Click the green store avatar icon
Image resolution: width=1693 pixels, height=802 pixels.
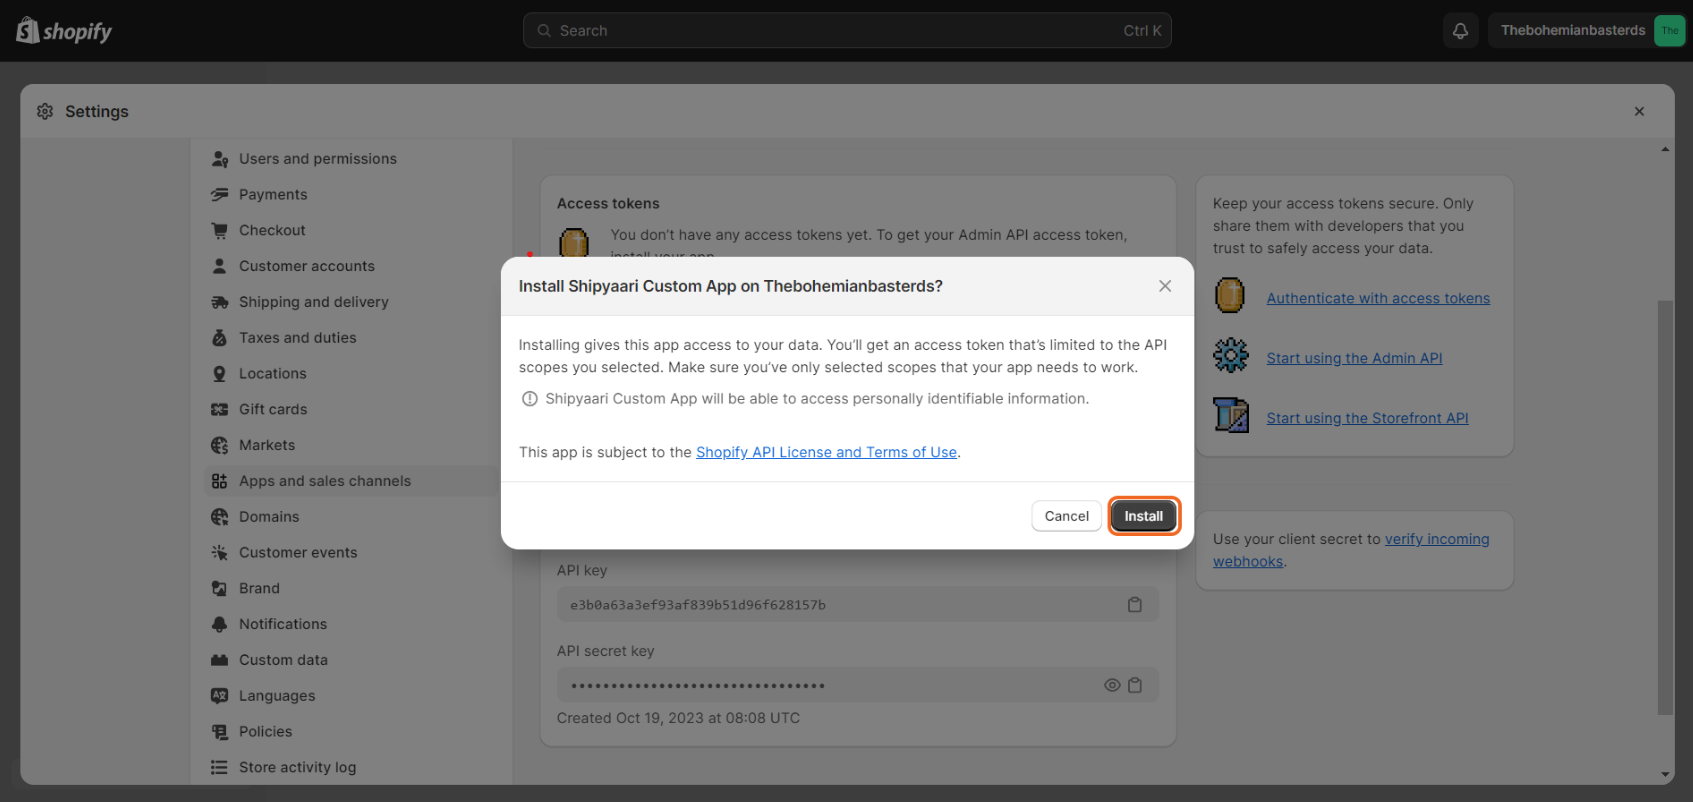pyautogui.click(x=1670, y=31)
